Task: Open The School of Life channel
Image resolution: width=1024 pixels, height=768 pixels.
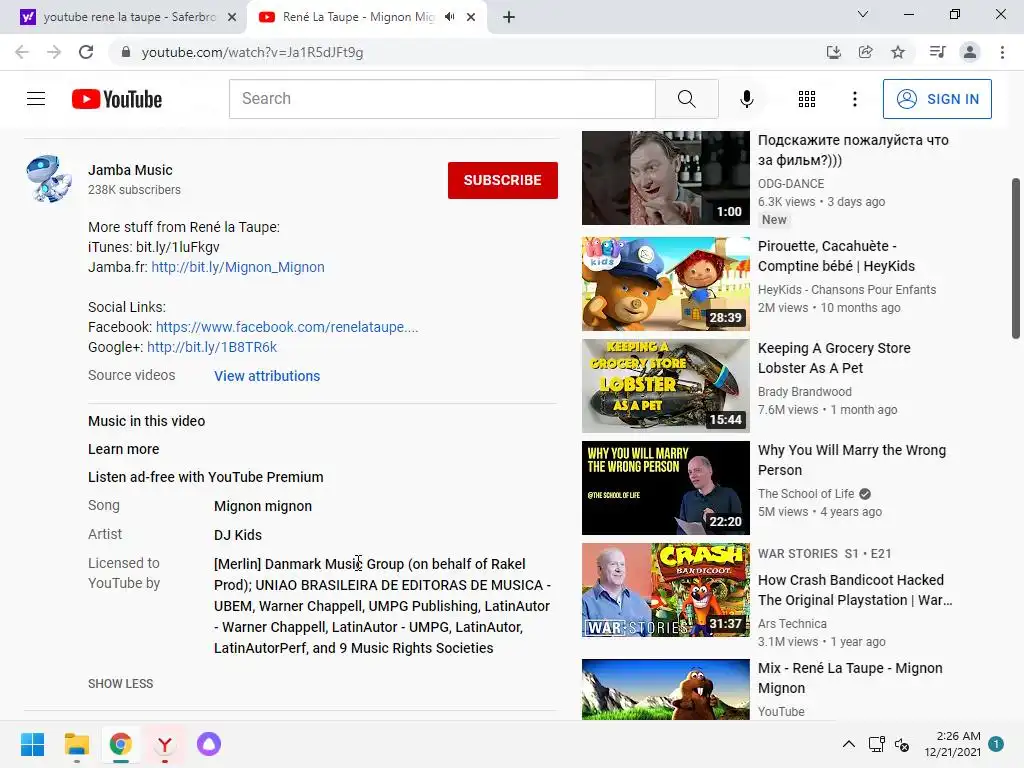Action: (x=806, y=494)
